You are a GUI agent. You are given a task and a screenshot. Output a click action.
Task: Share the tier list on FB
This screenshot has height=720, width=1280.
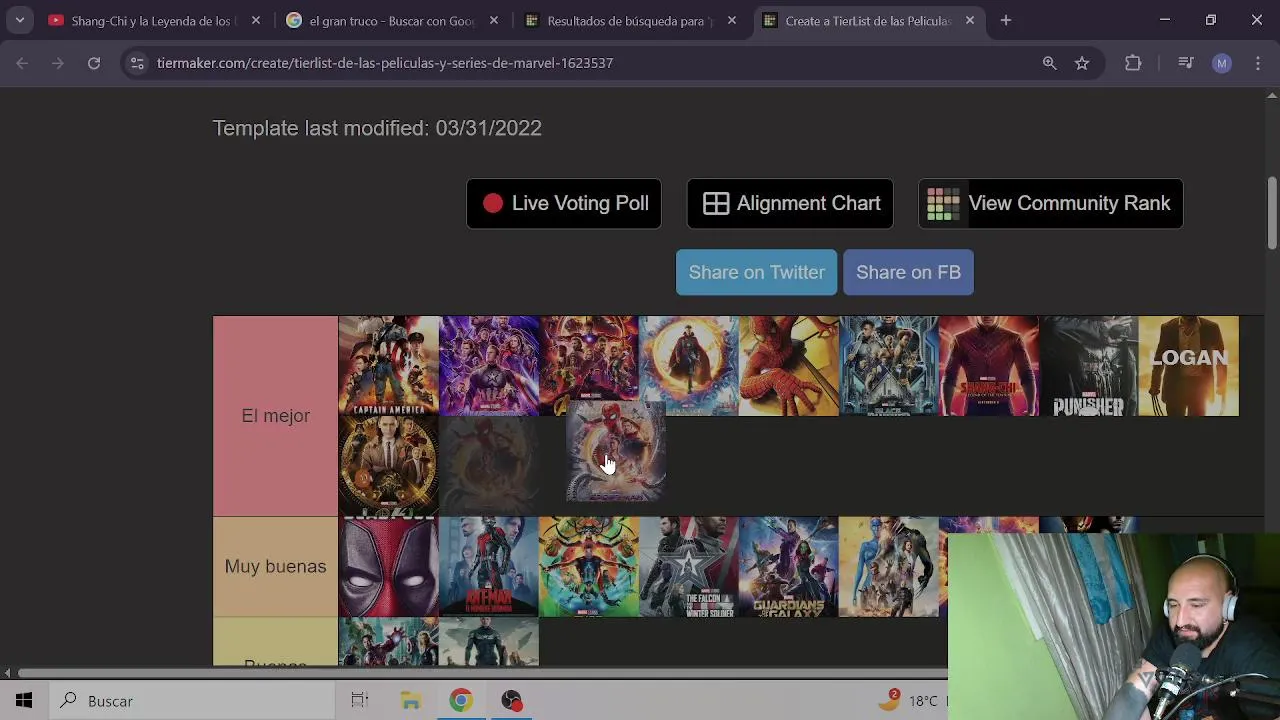(908, 272)
